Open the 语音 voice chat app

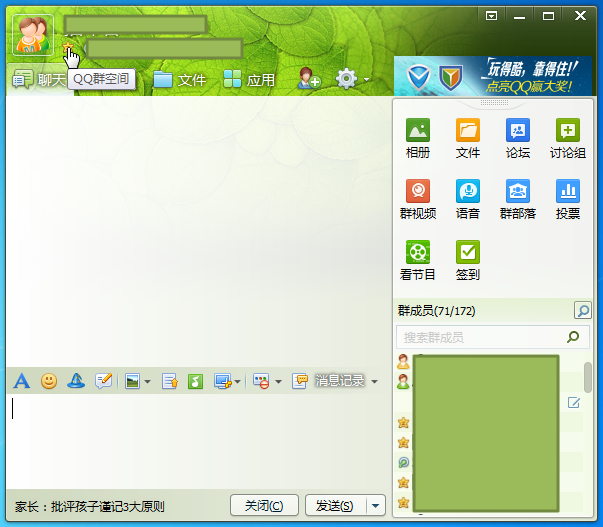point(468,198)
